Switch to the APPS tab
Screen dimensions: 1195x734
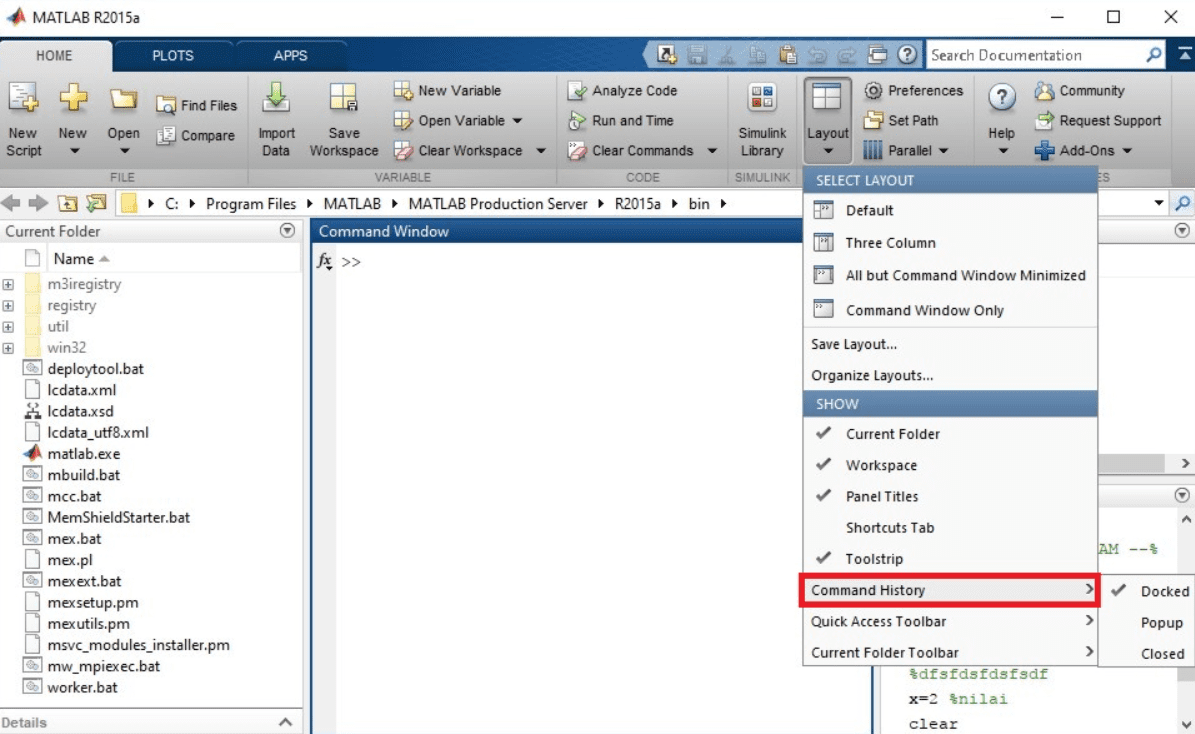[x=290, y=56]
